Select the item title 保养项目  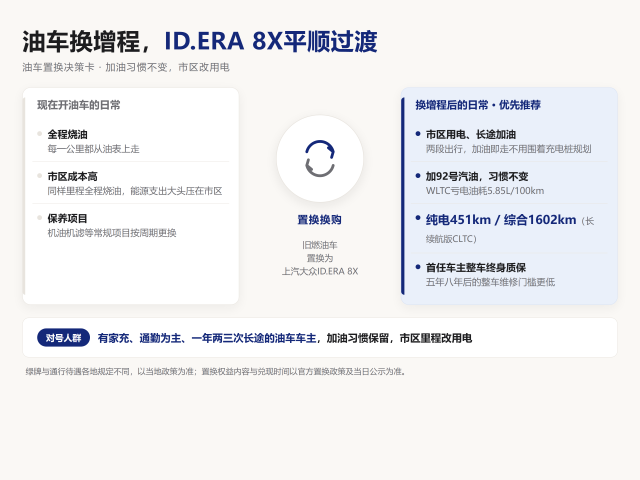[x=67, y=218]
